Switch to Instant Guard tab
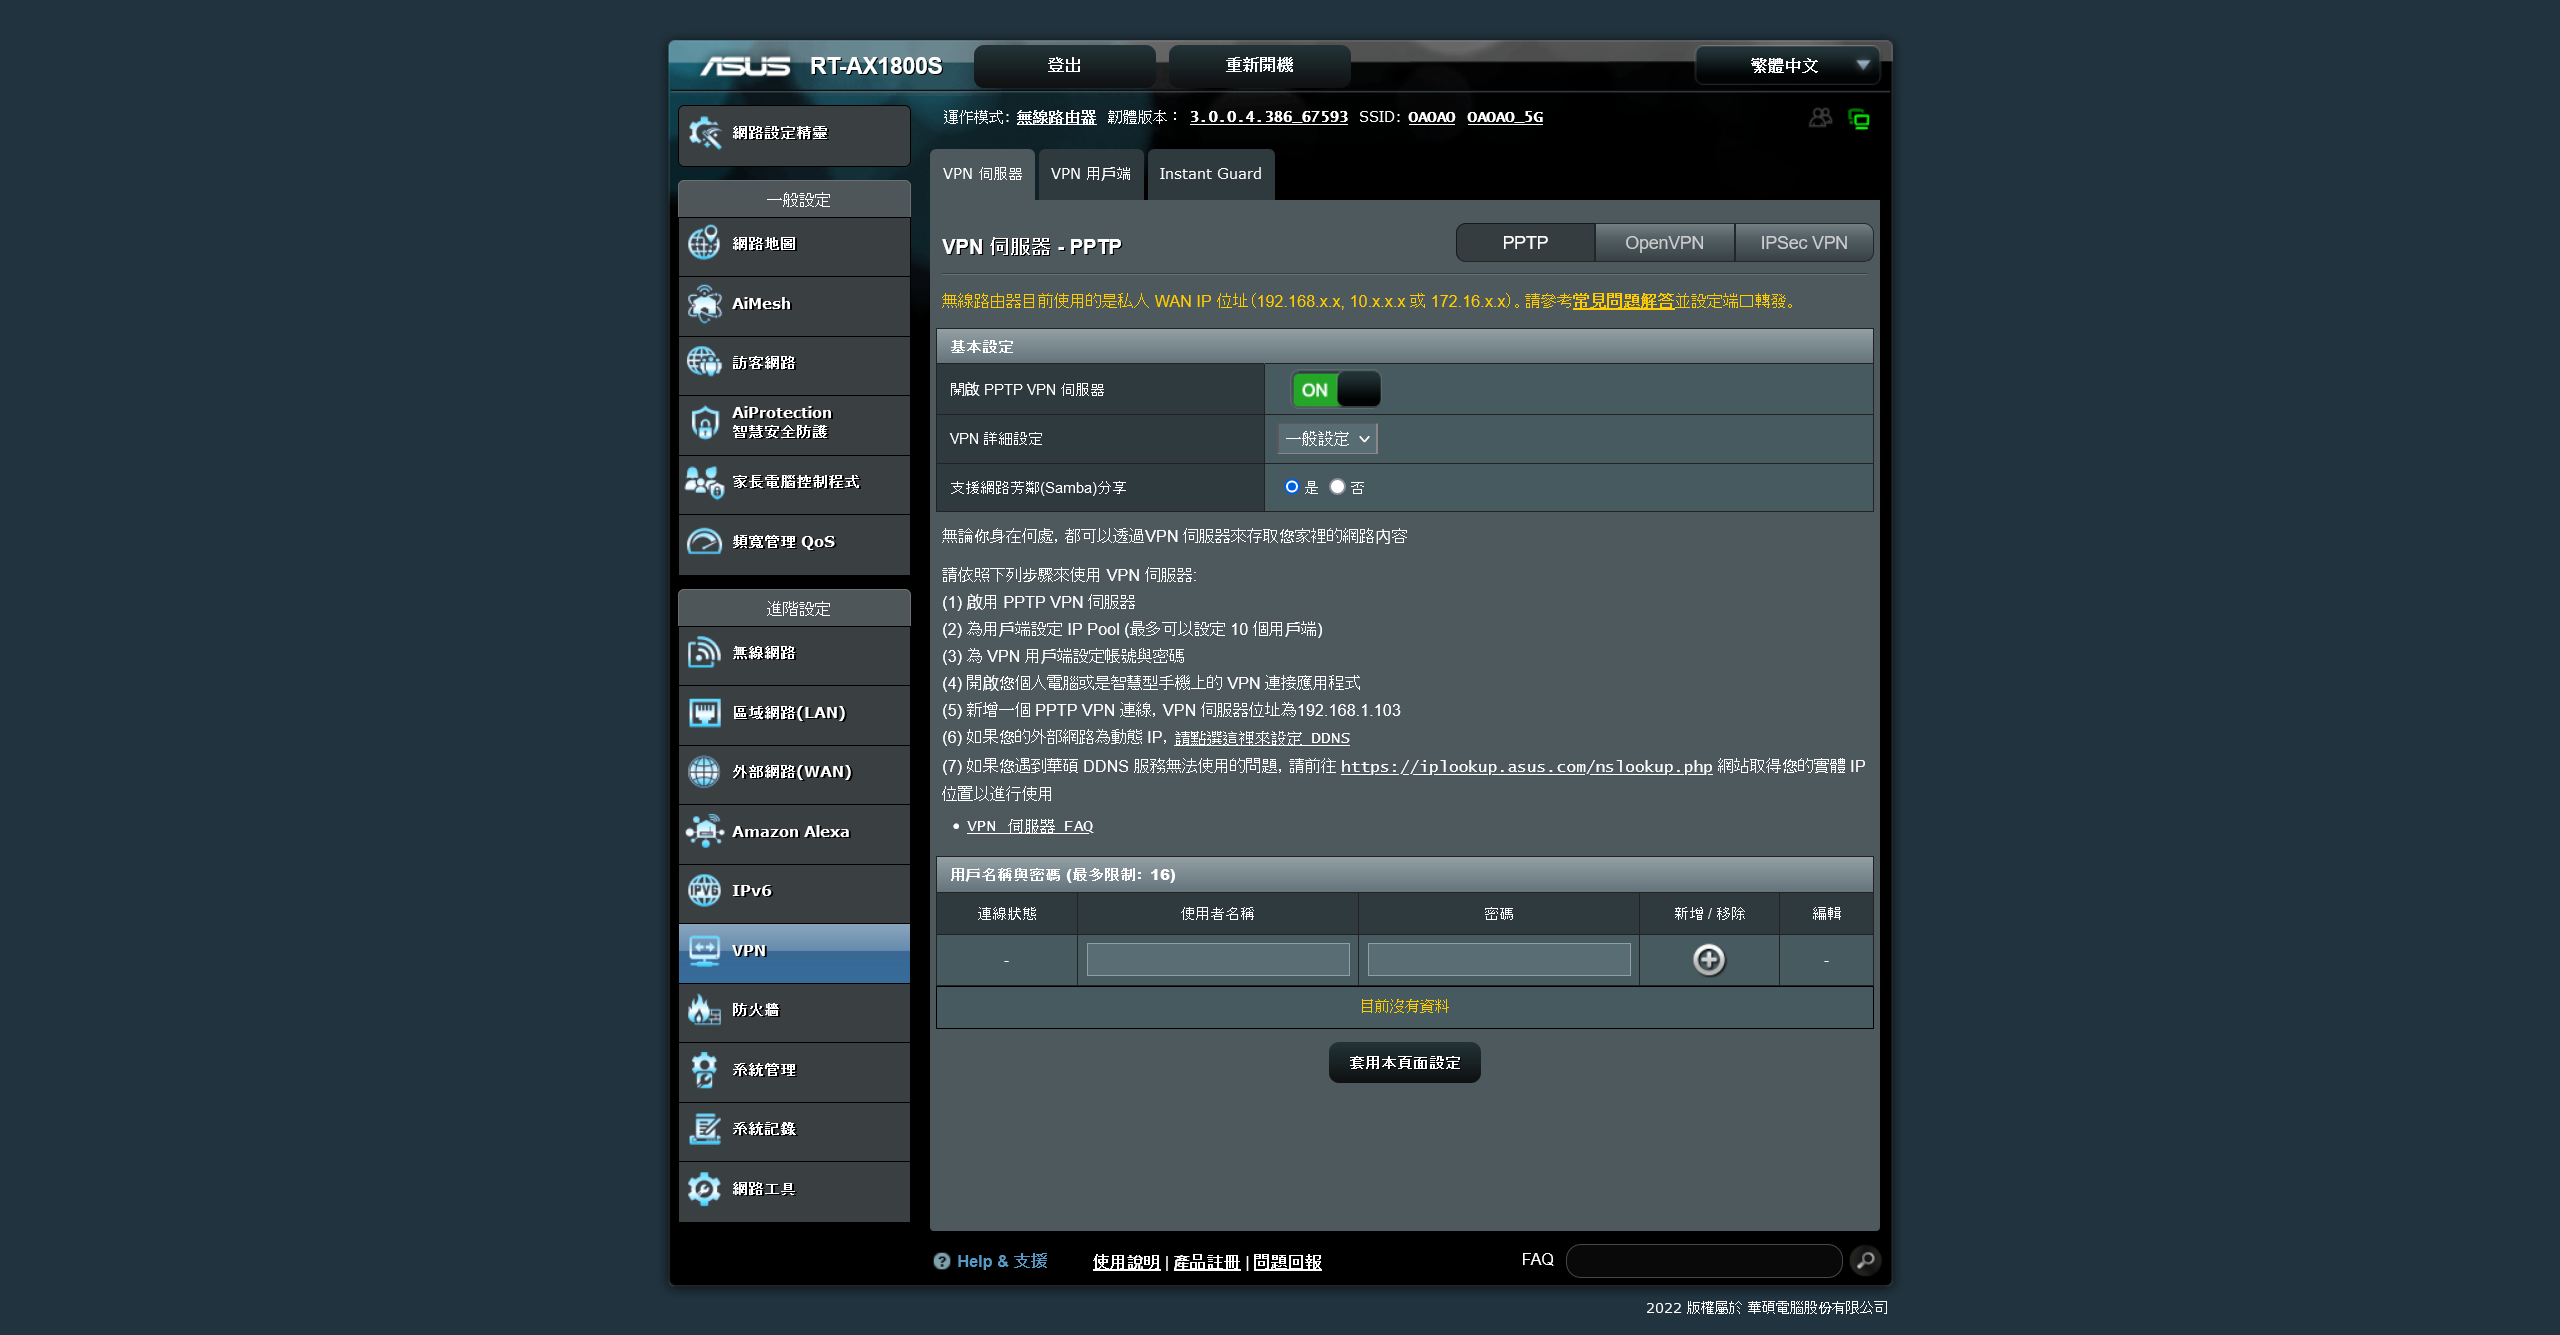The height and width of the screenshot is (1335, 2560). coord(1210,174)
